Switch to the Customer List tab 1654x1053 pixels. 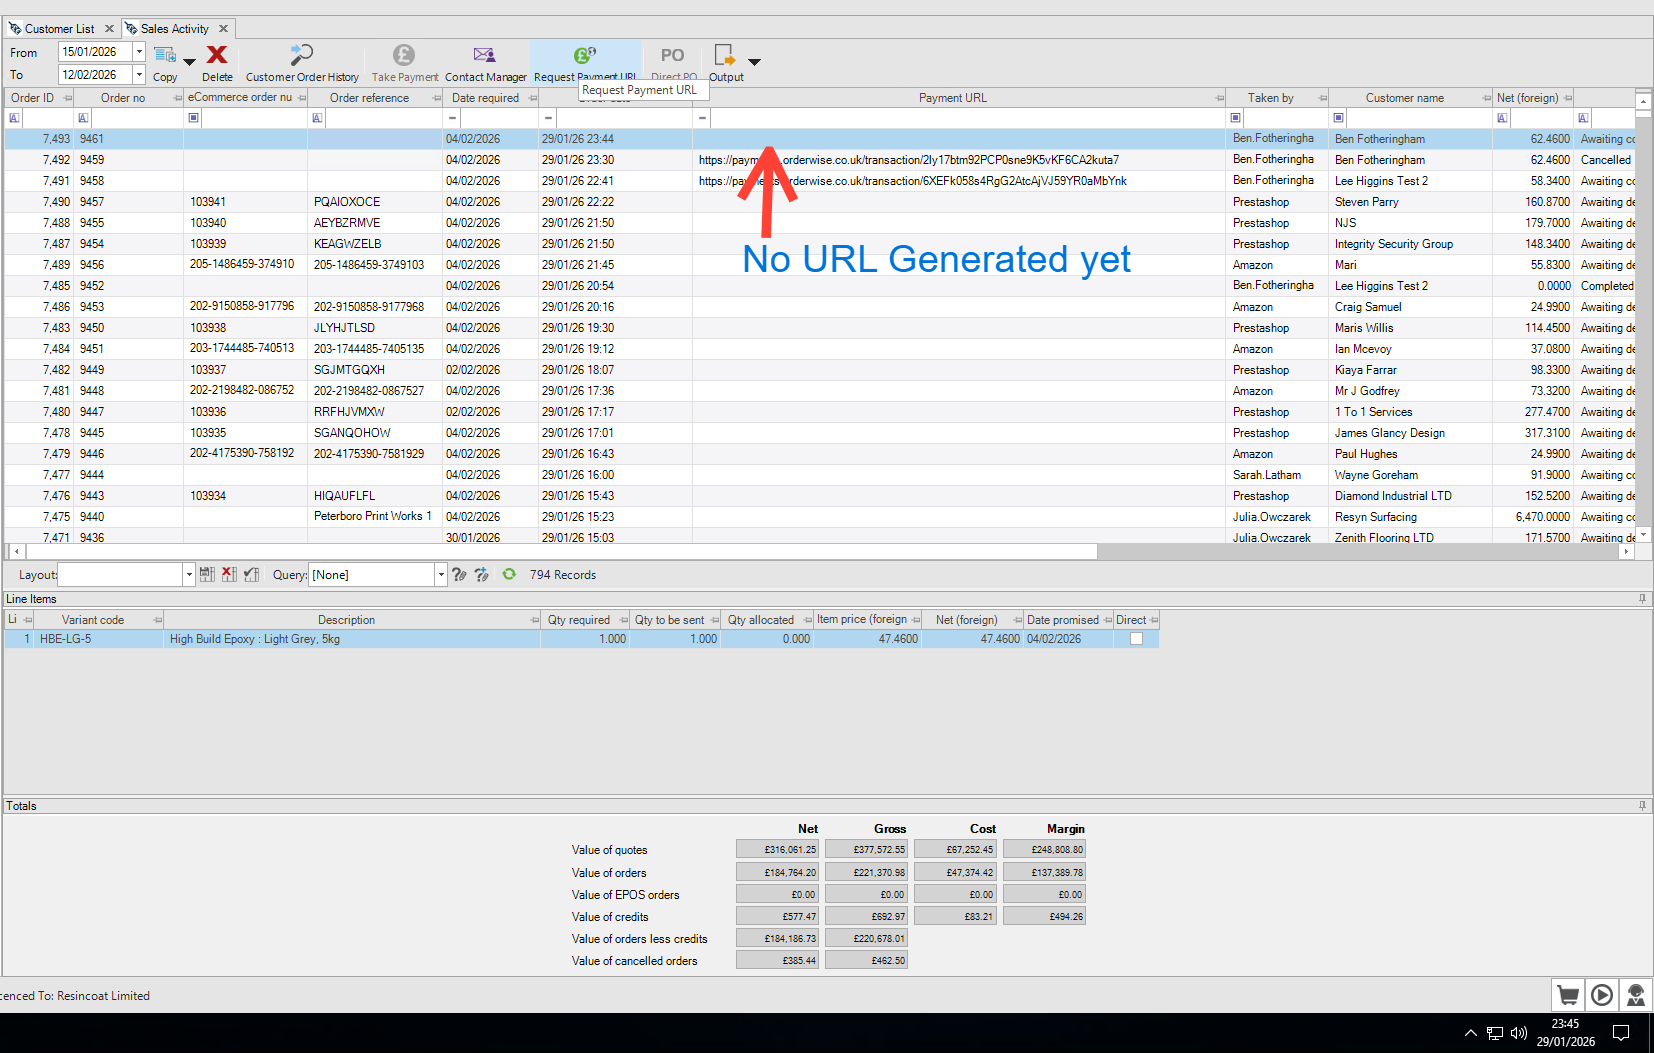[59, 29]
